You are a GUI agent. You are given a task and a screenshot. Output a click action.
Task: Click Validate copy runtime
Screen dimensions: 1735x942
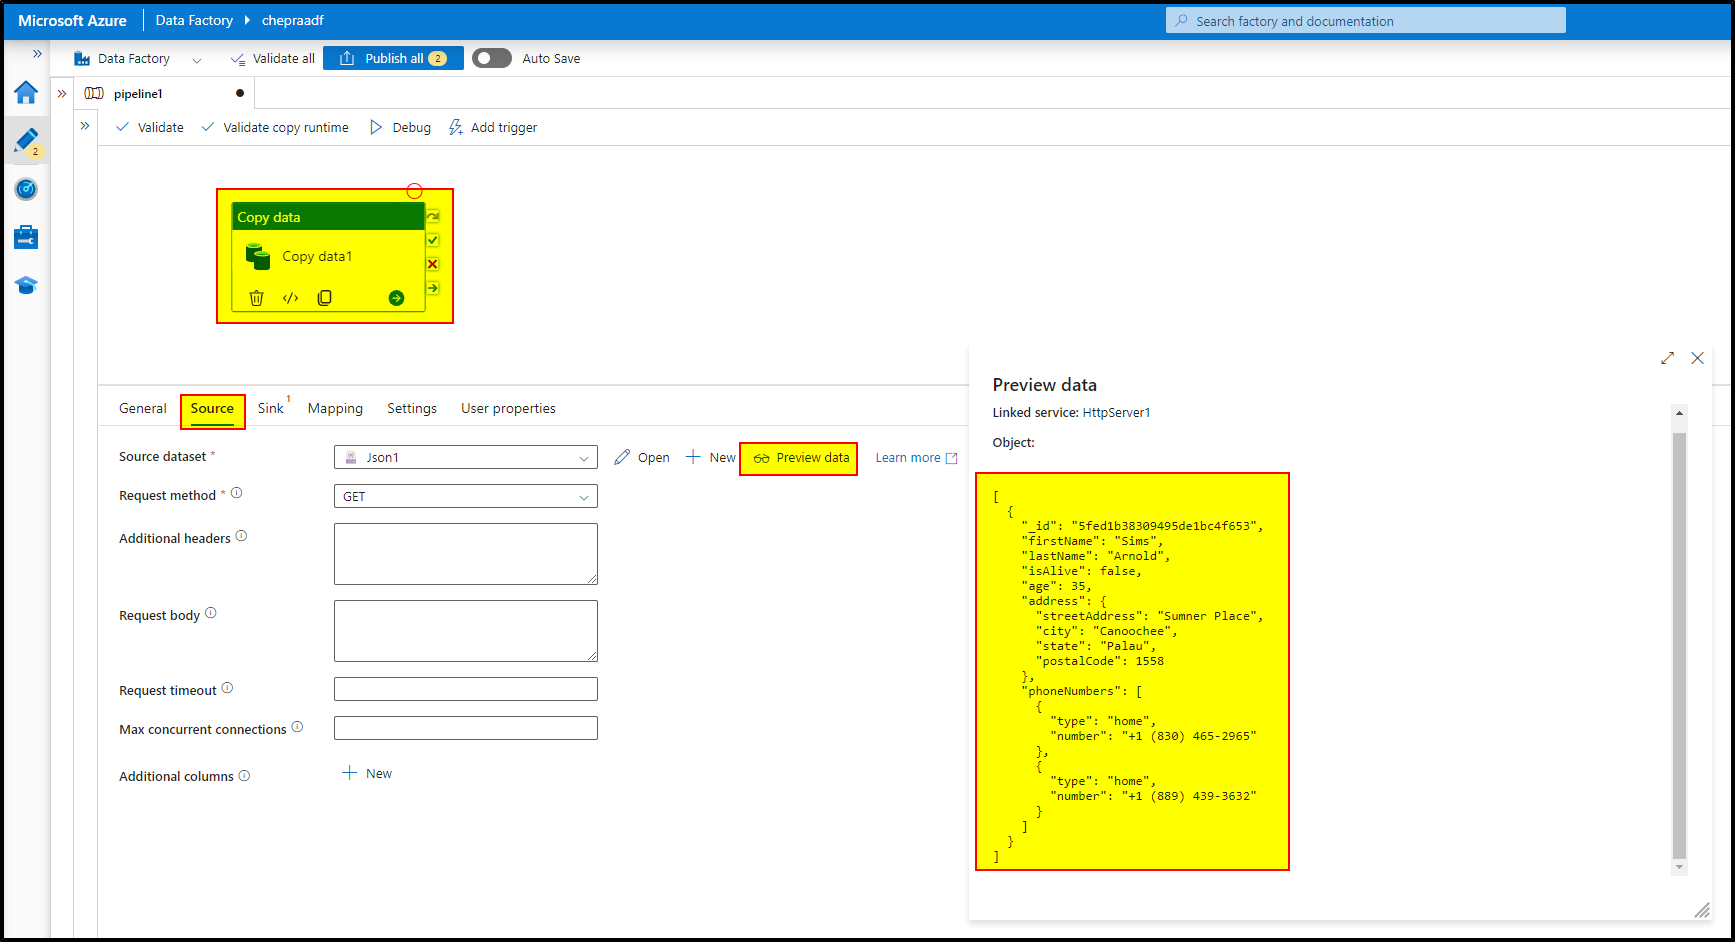point(275,127)
